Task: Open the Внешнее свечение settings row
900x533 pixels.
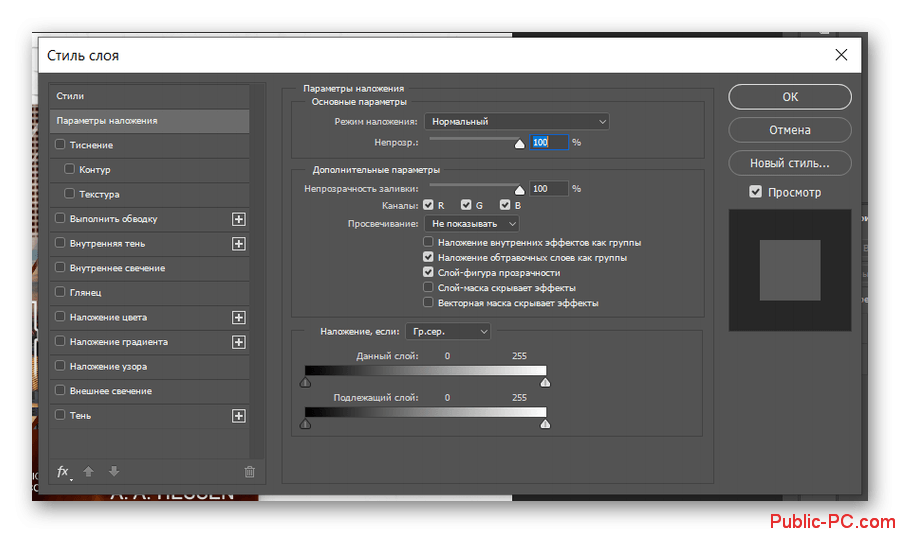Action: coord(149,391)
